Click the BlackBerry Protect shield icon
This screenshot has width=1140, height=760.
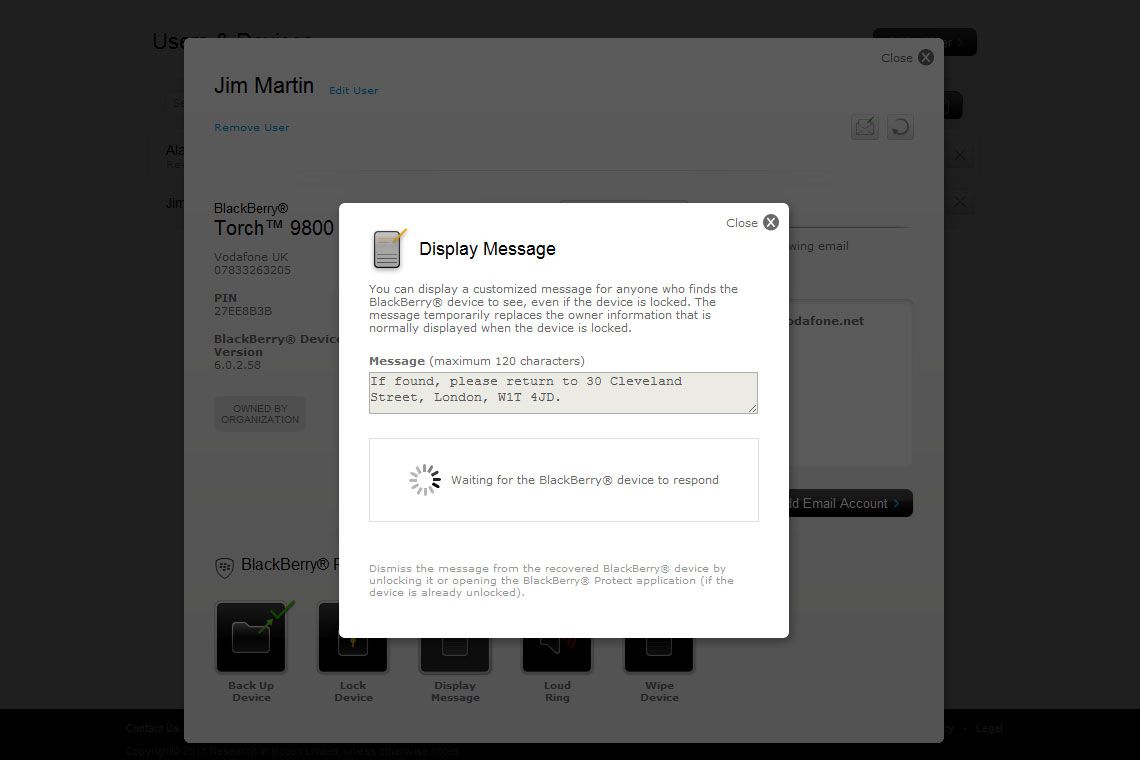click(225, 567)
